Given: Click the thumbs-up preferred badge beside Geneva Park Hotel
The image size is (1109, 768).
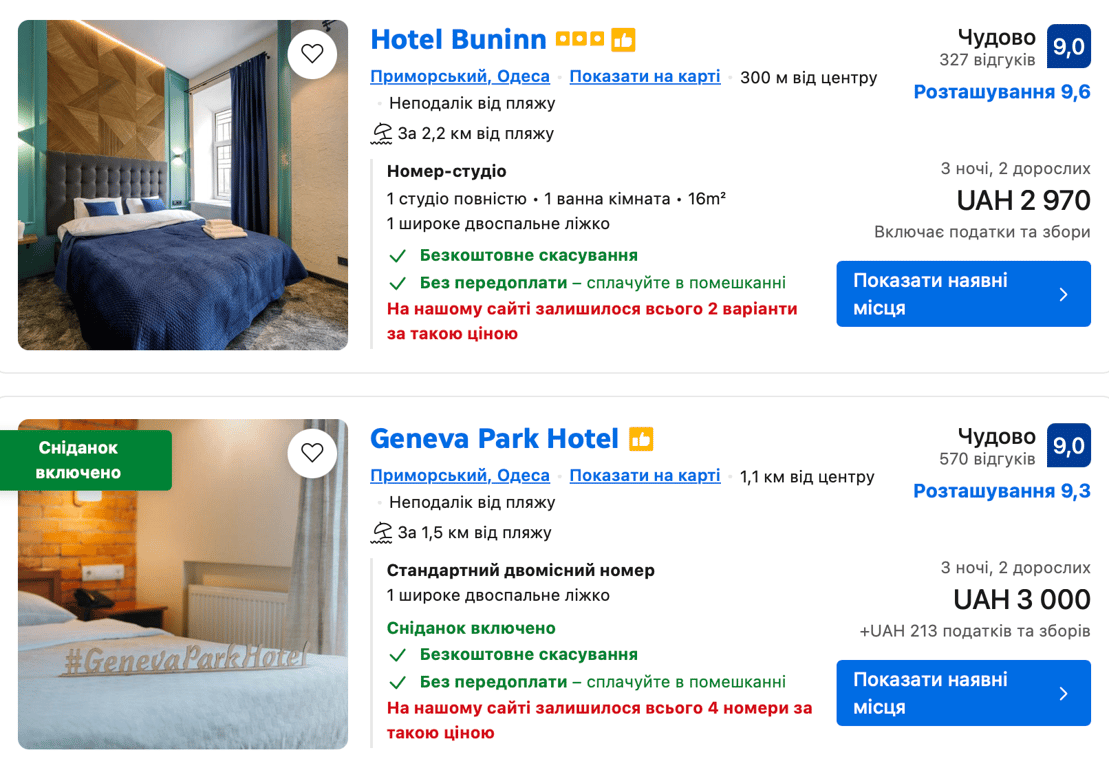Looking at the screenshot, I should [x=641, y=439].
